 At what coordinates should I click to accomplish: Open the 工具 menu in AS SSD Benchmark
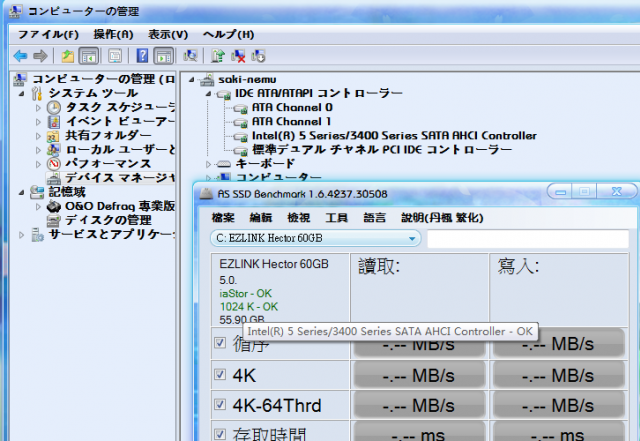tap(336, 218)
